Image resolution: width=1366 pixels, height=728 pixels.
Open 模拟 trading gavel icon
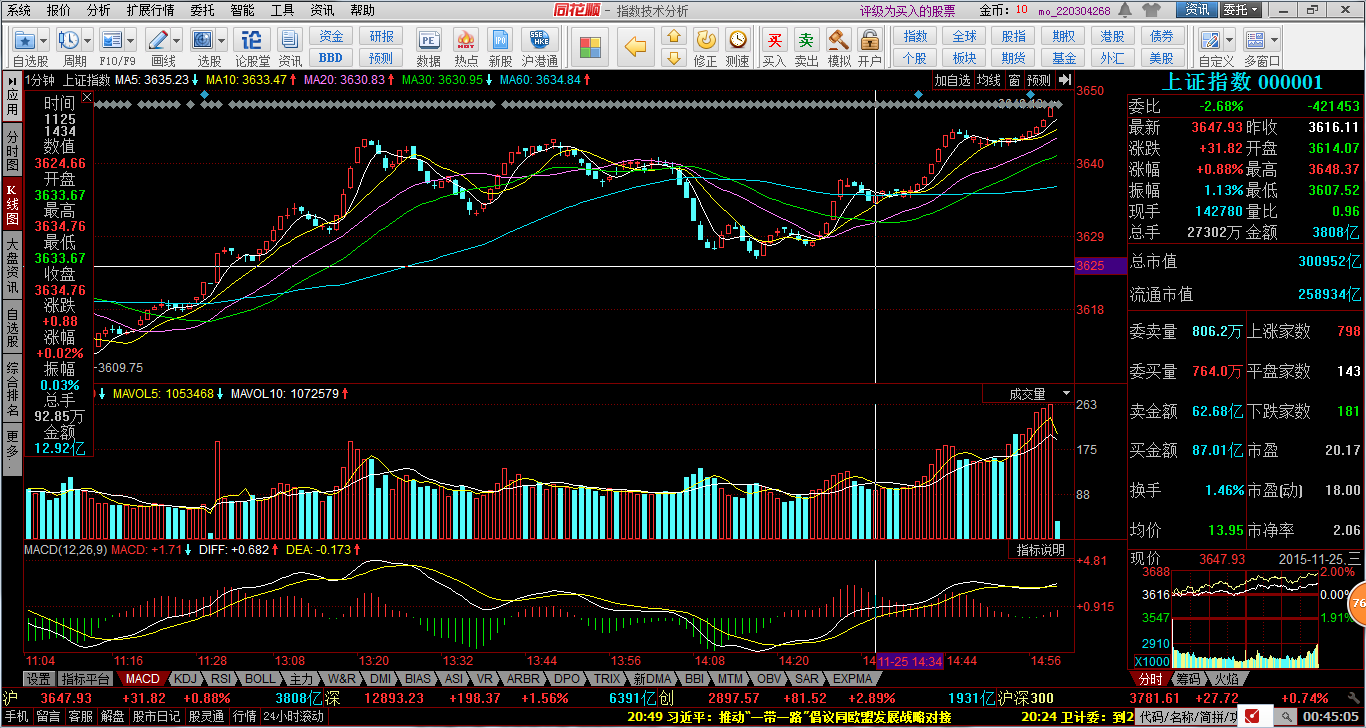point(838,42)
